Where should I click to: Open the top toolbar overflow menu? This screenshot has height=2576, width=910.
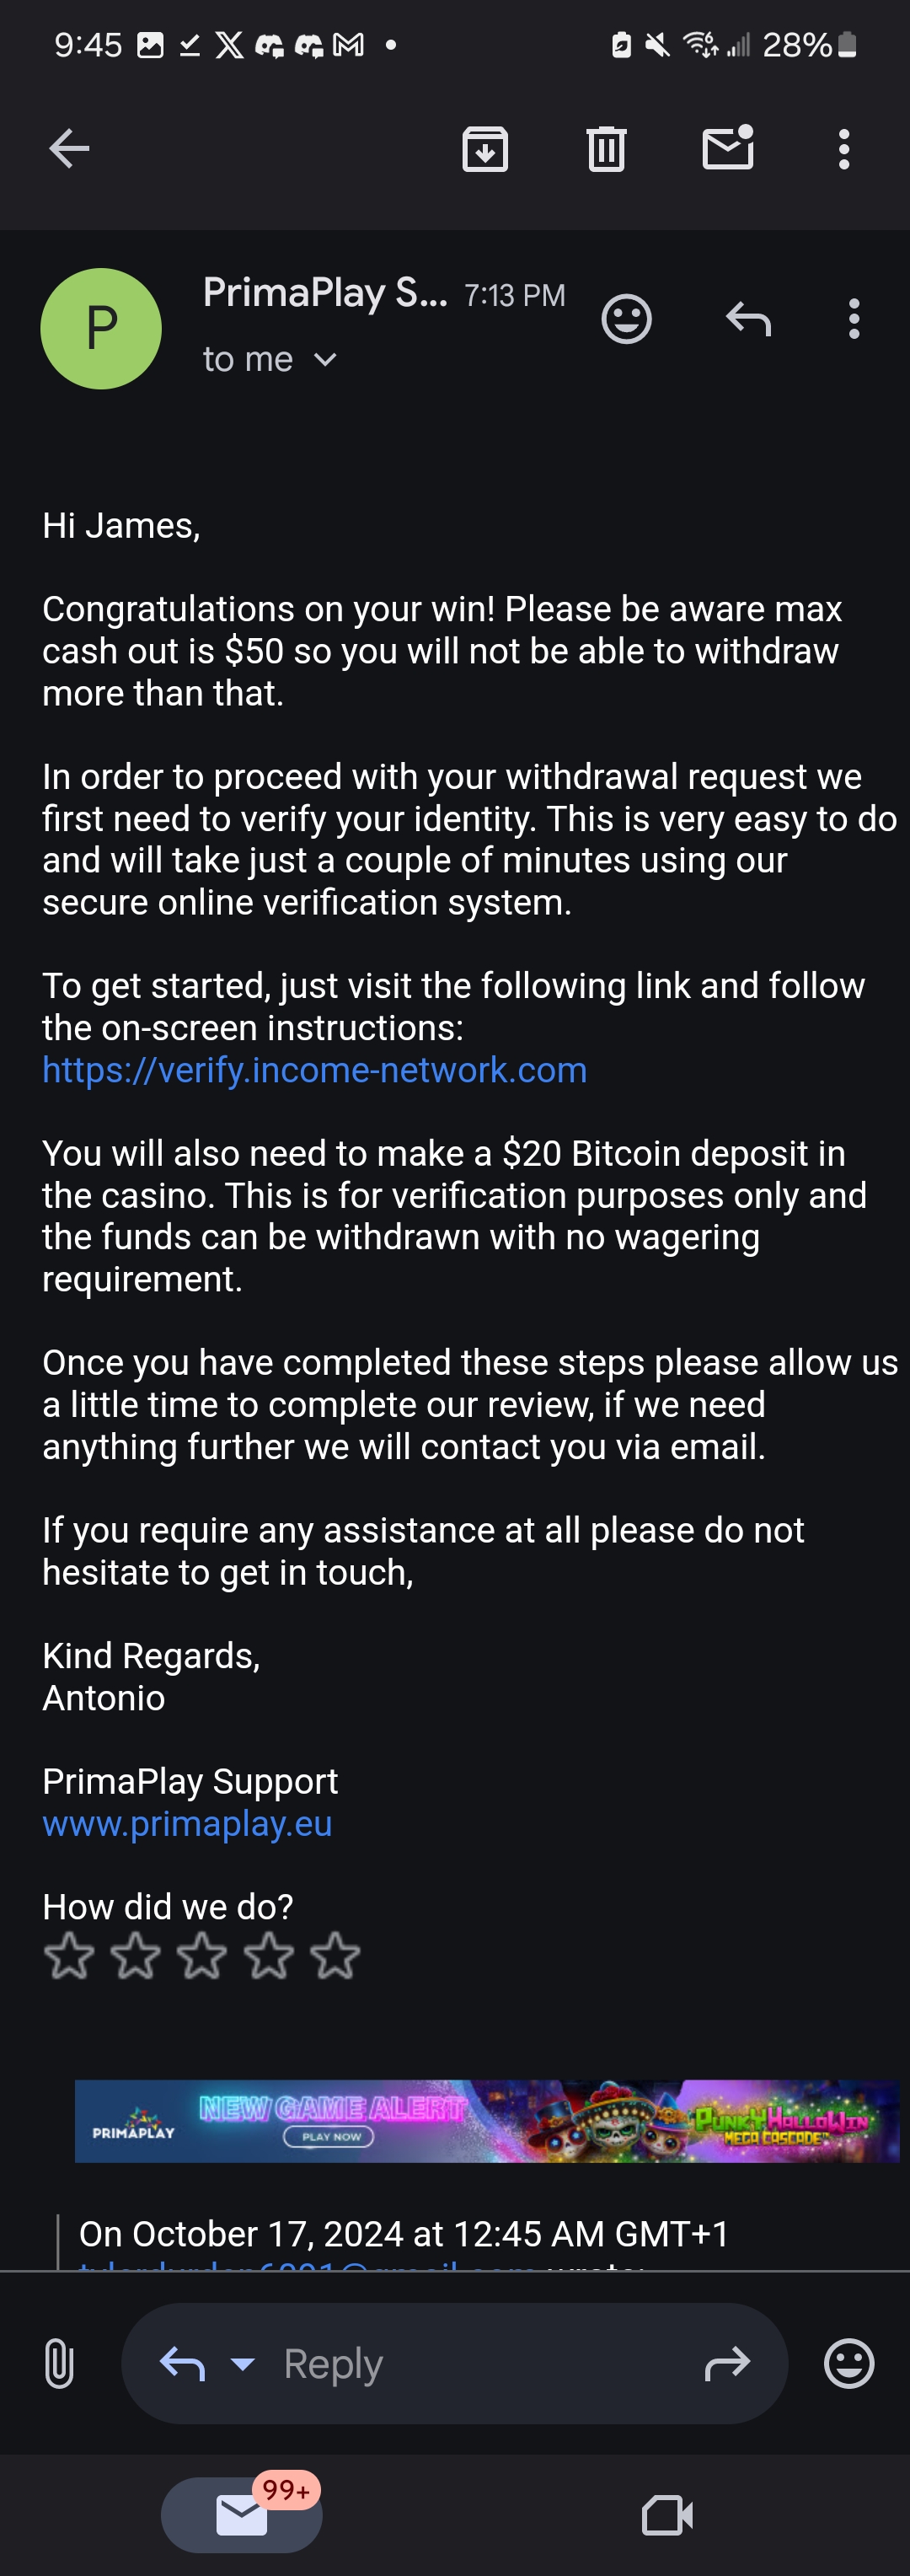coord(844,149)
